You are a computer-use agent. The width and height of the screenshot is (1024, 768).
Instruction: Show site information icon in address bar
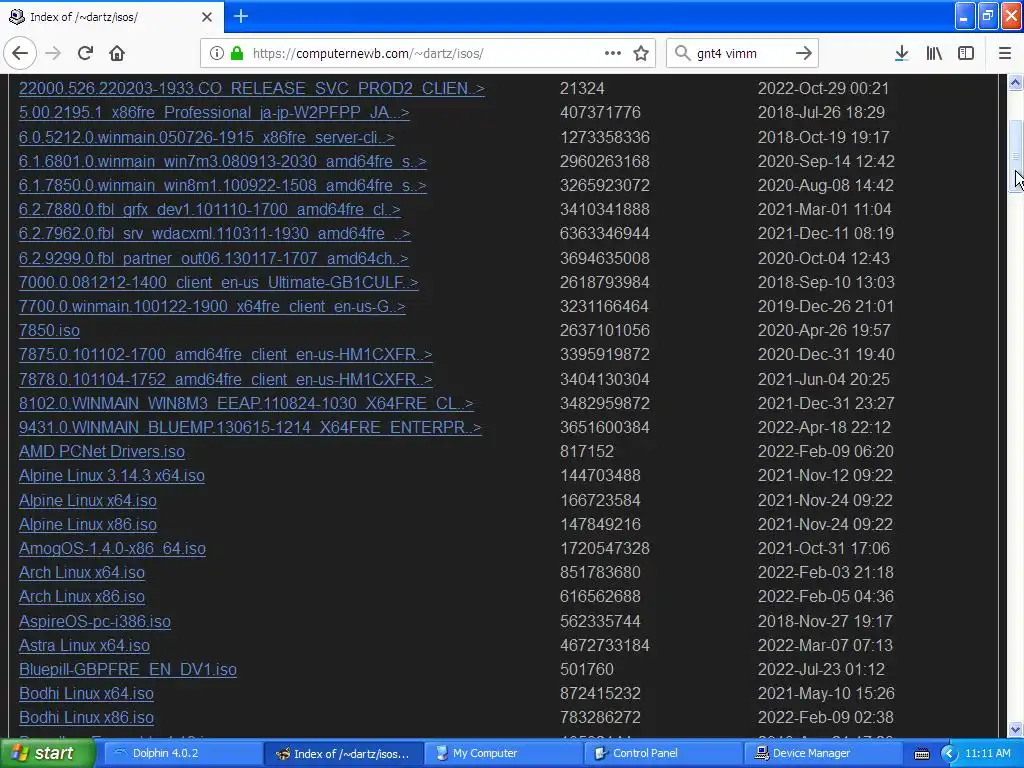pos(217,53)
